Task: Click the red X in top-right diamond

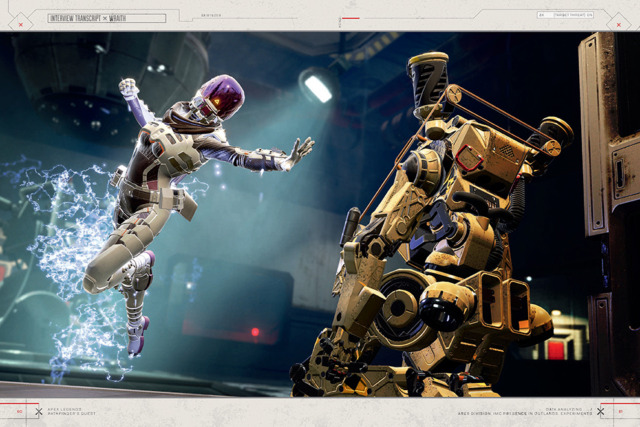Action: click(619, 25)
